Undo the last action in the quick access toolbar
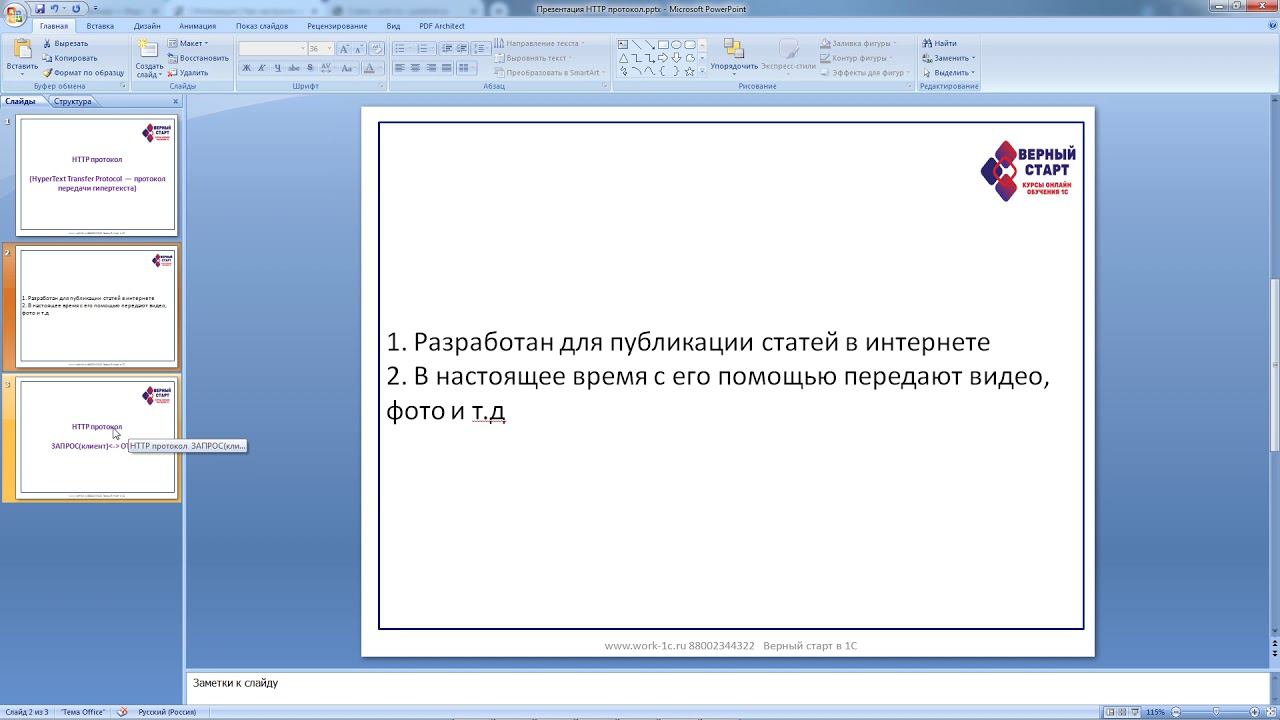The image size is (1280, 720). tap(55, 8)
